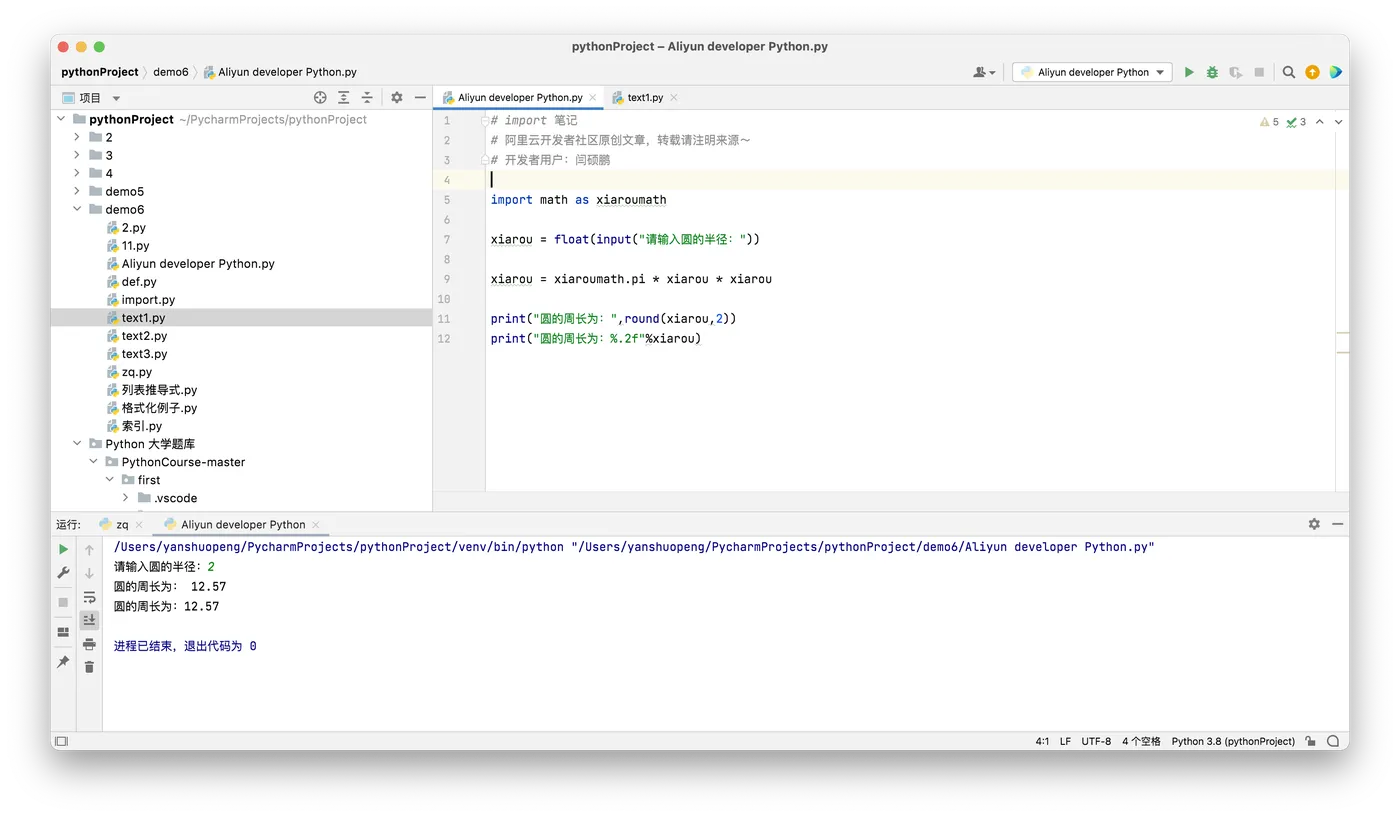This screenshot has width=1400, height=817.
Task: Select 11.py in project tree
Action: coord(136,245)
